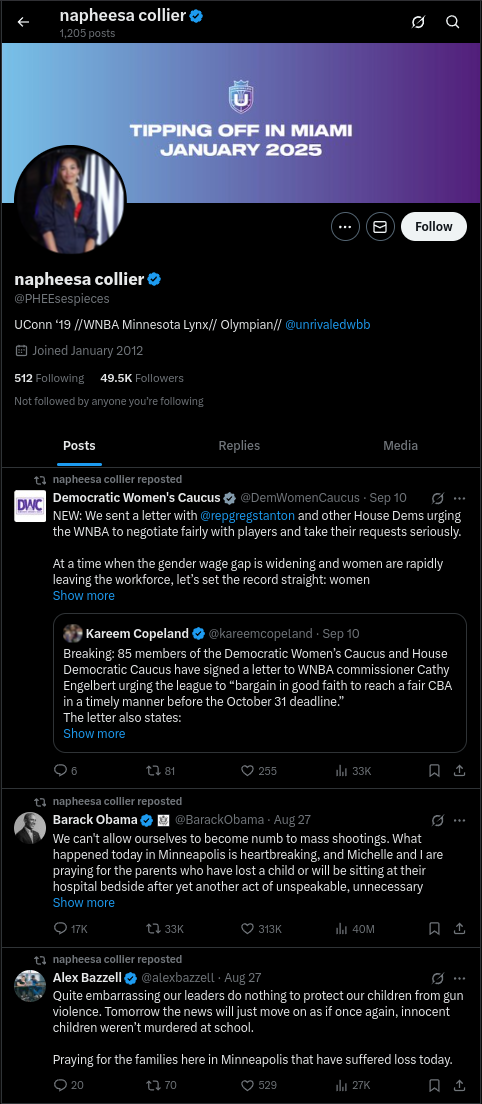Viewport: 482px width, 1104px height.
Task: Follow napheesa collier
Action: click(x=433, y=227)
